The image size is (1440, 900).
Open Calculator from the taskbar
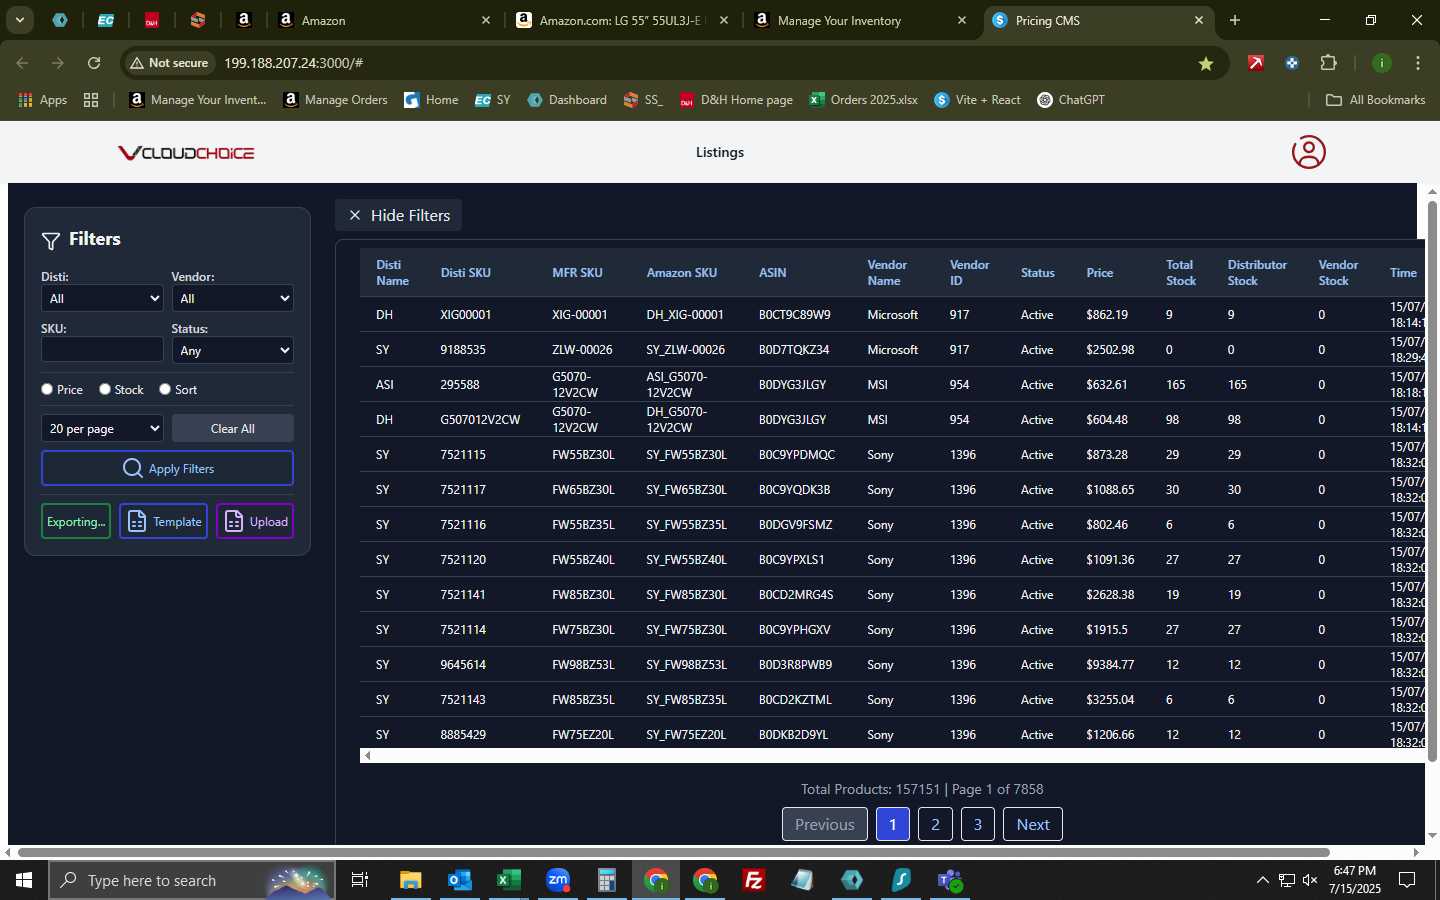tap(606, 880)
